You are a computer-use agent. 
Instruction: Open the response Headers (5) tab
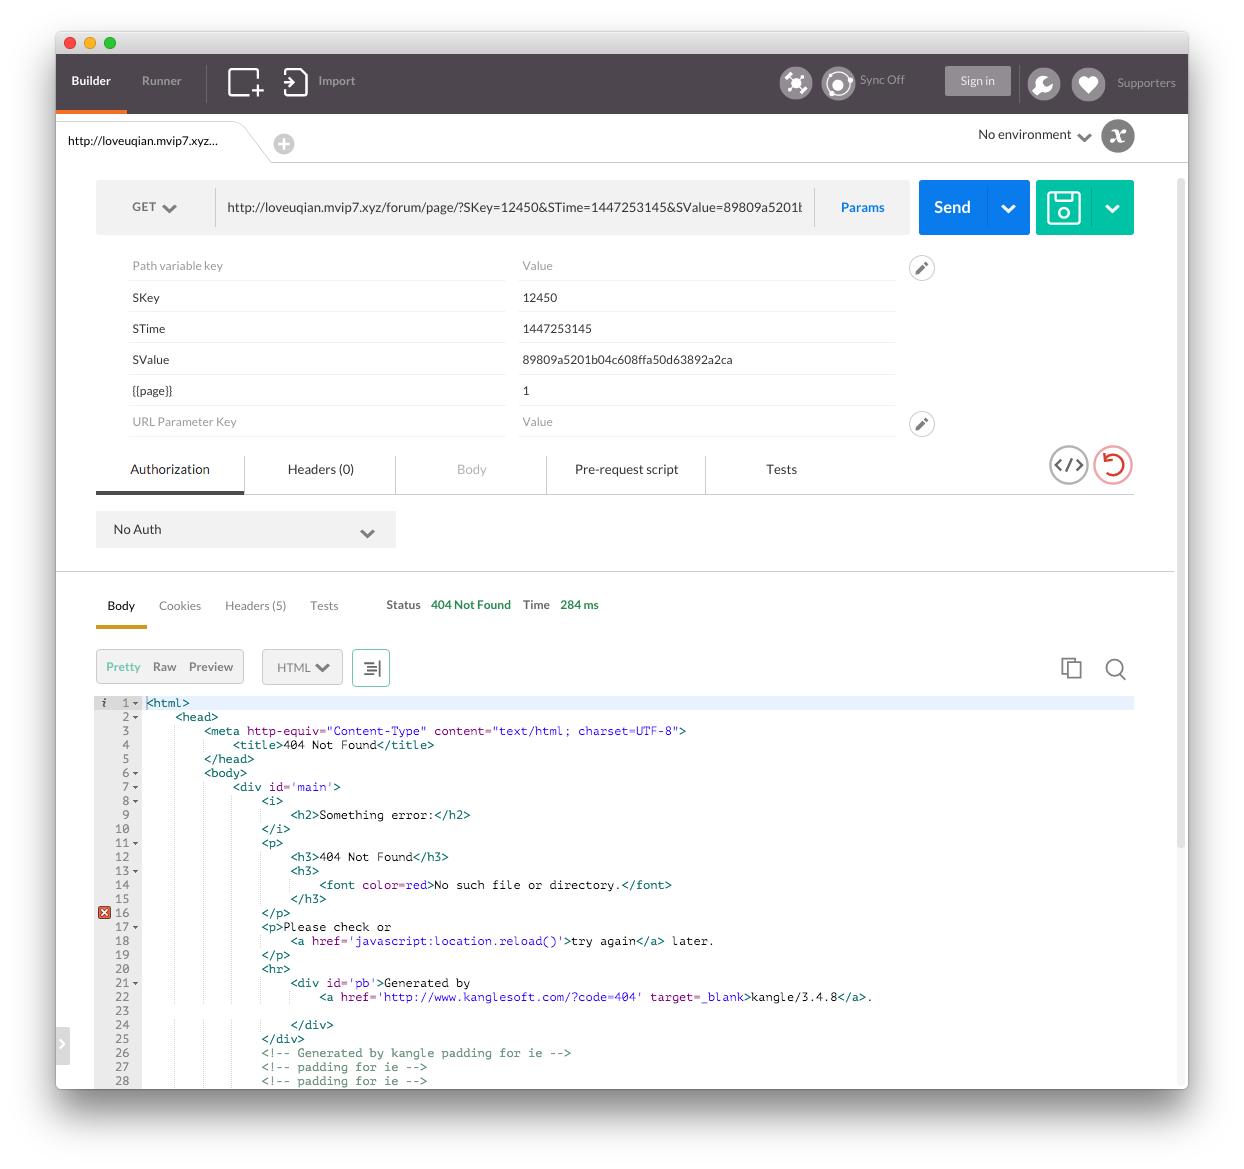256,606
